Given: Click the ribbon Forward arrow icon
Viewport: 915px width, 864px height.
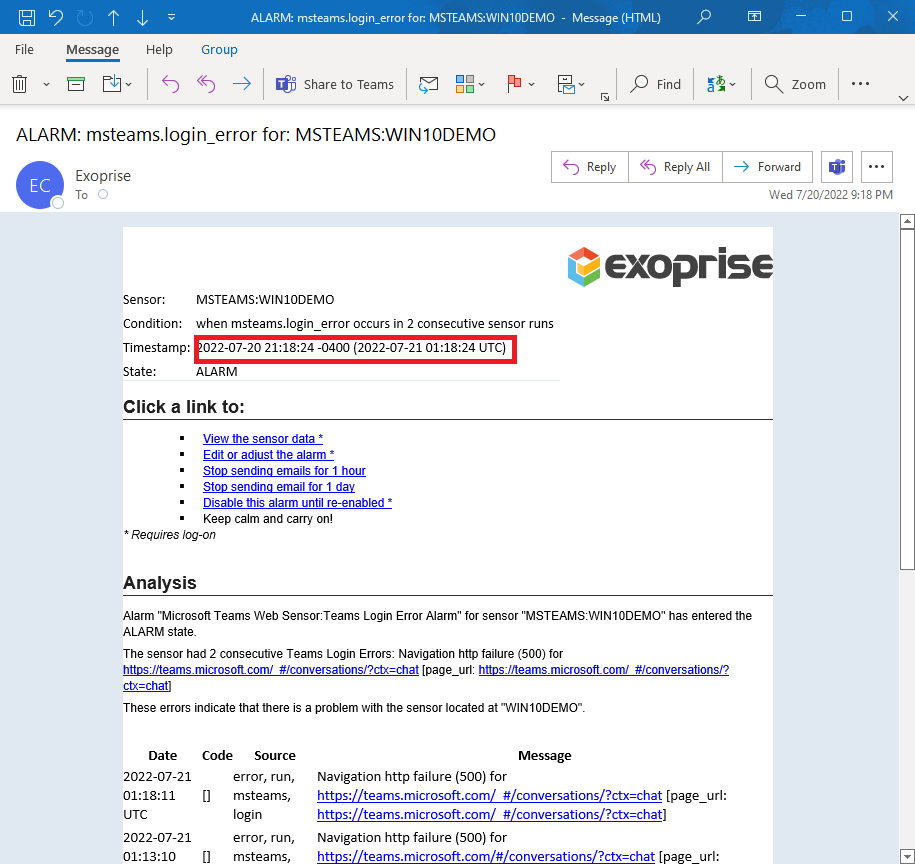Looking at the screenshot, I should (x=242, y=84).
